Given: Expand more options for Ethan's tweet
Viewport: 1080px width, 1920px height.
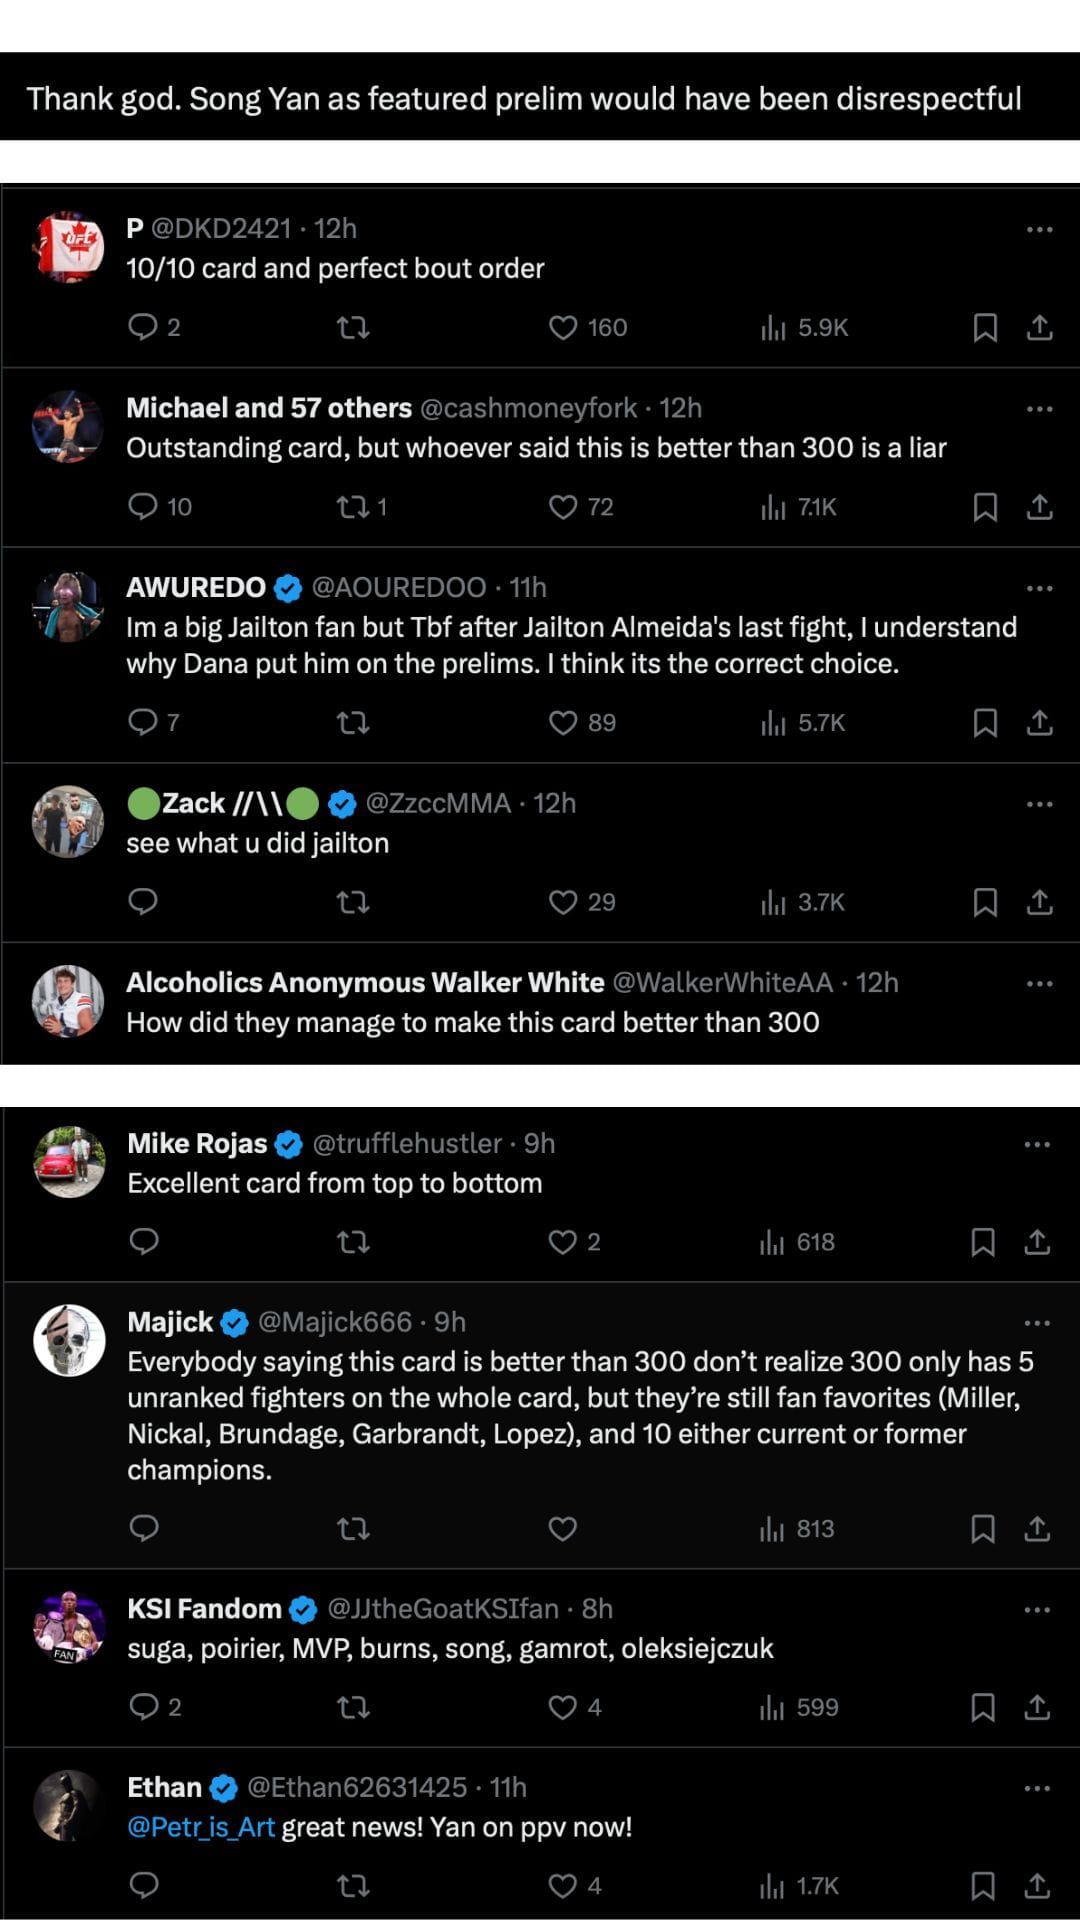Looking at the screenshot, I should (1037, 1789).
